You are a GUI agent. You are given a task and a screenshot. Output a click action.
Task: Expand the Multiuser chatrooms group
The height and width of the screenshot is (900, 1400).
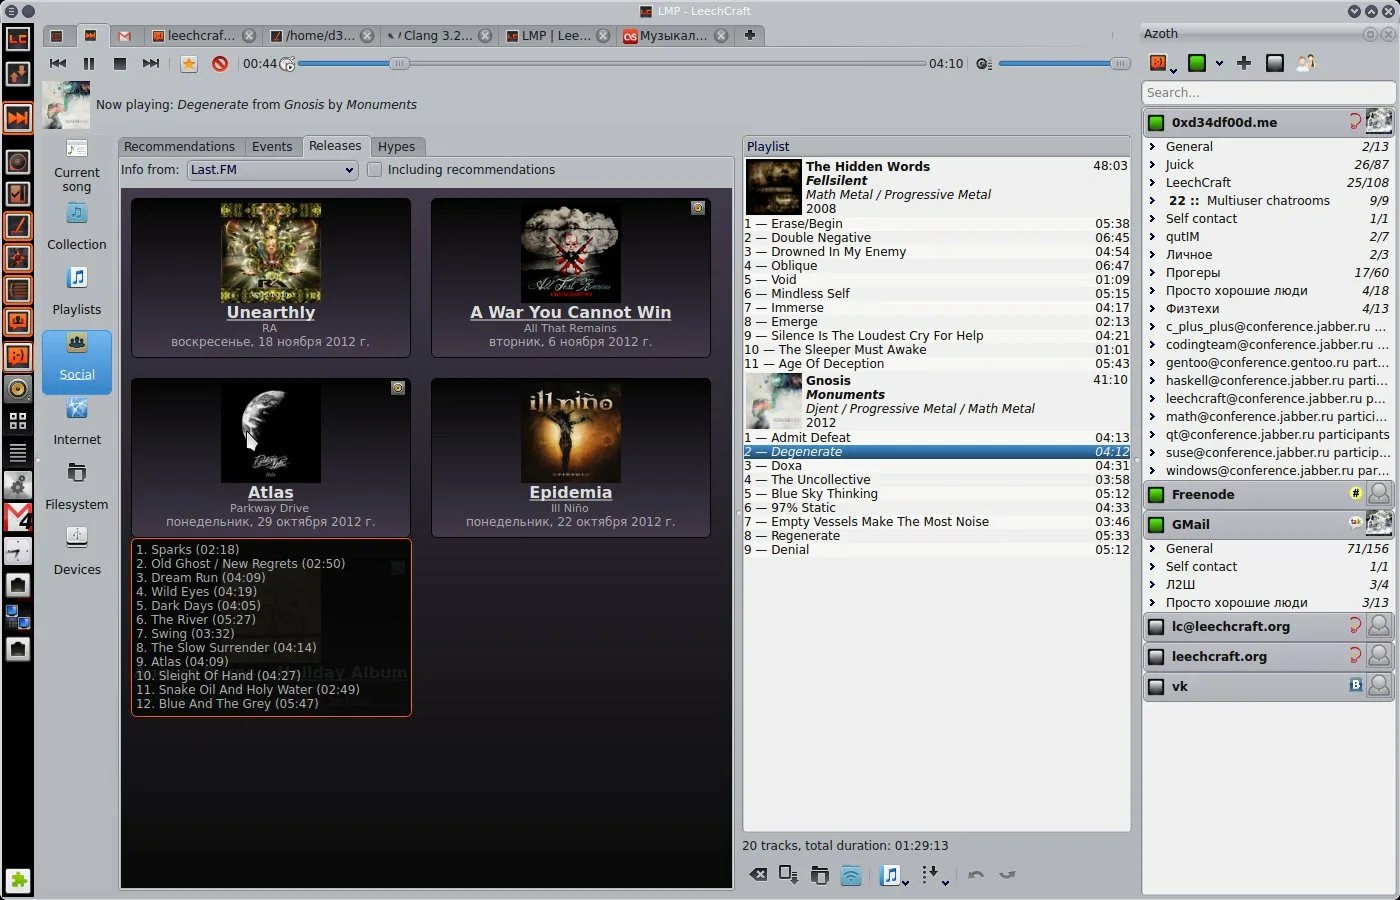point(1153,201)
